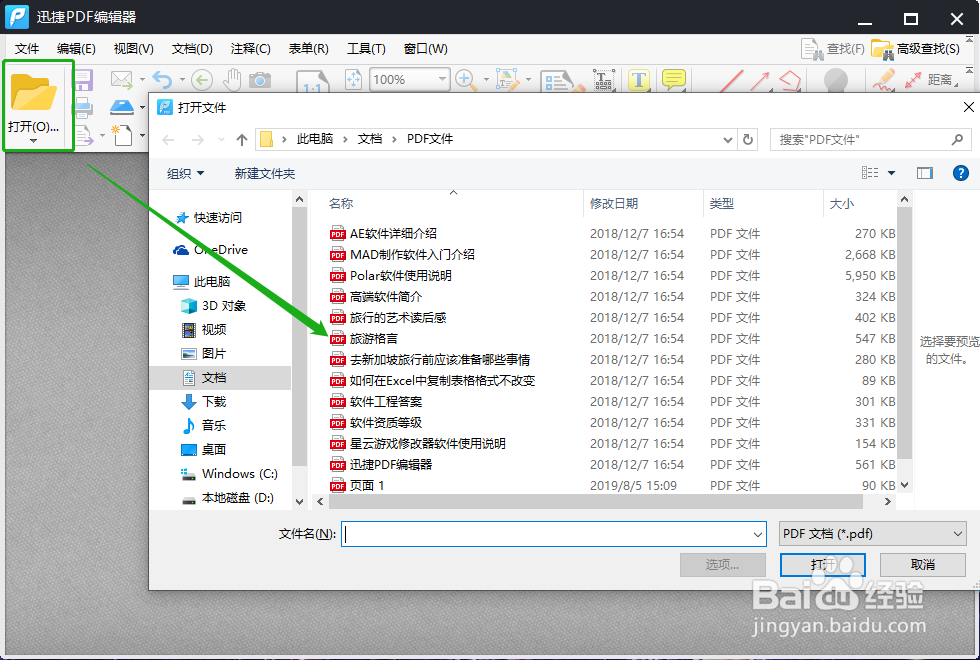Click the Fit Page icon
This screenshot has height=660, width=980.
354,80
